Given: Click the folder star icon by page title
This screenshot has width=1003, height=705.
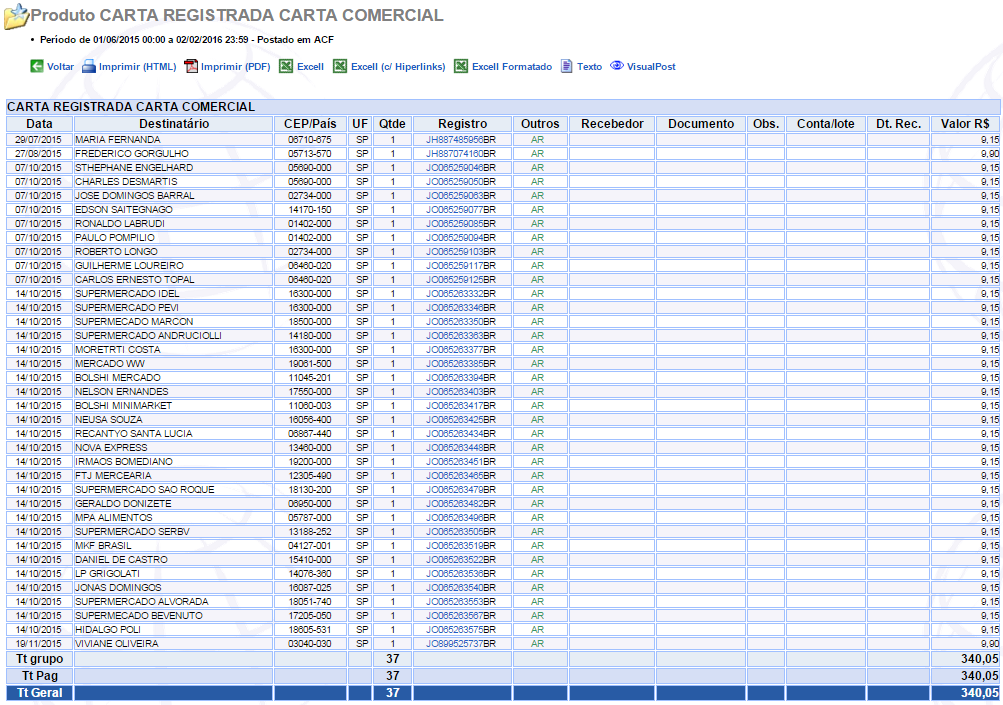Looking at the screenshot, I should pyautogui.click(x=16, y=17).
